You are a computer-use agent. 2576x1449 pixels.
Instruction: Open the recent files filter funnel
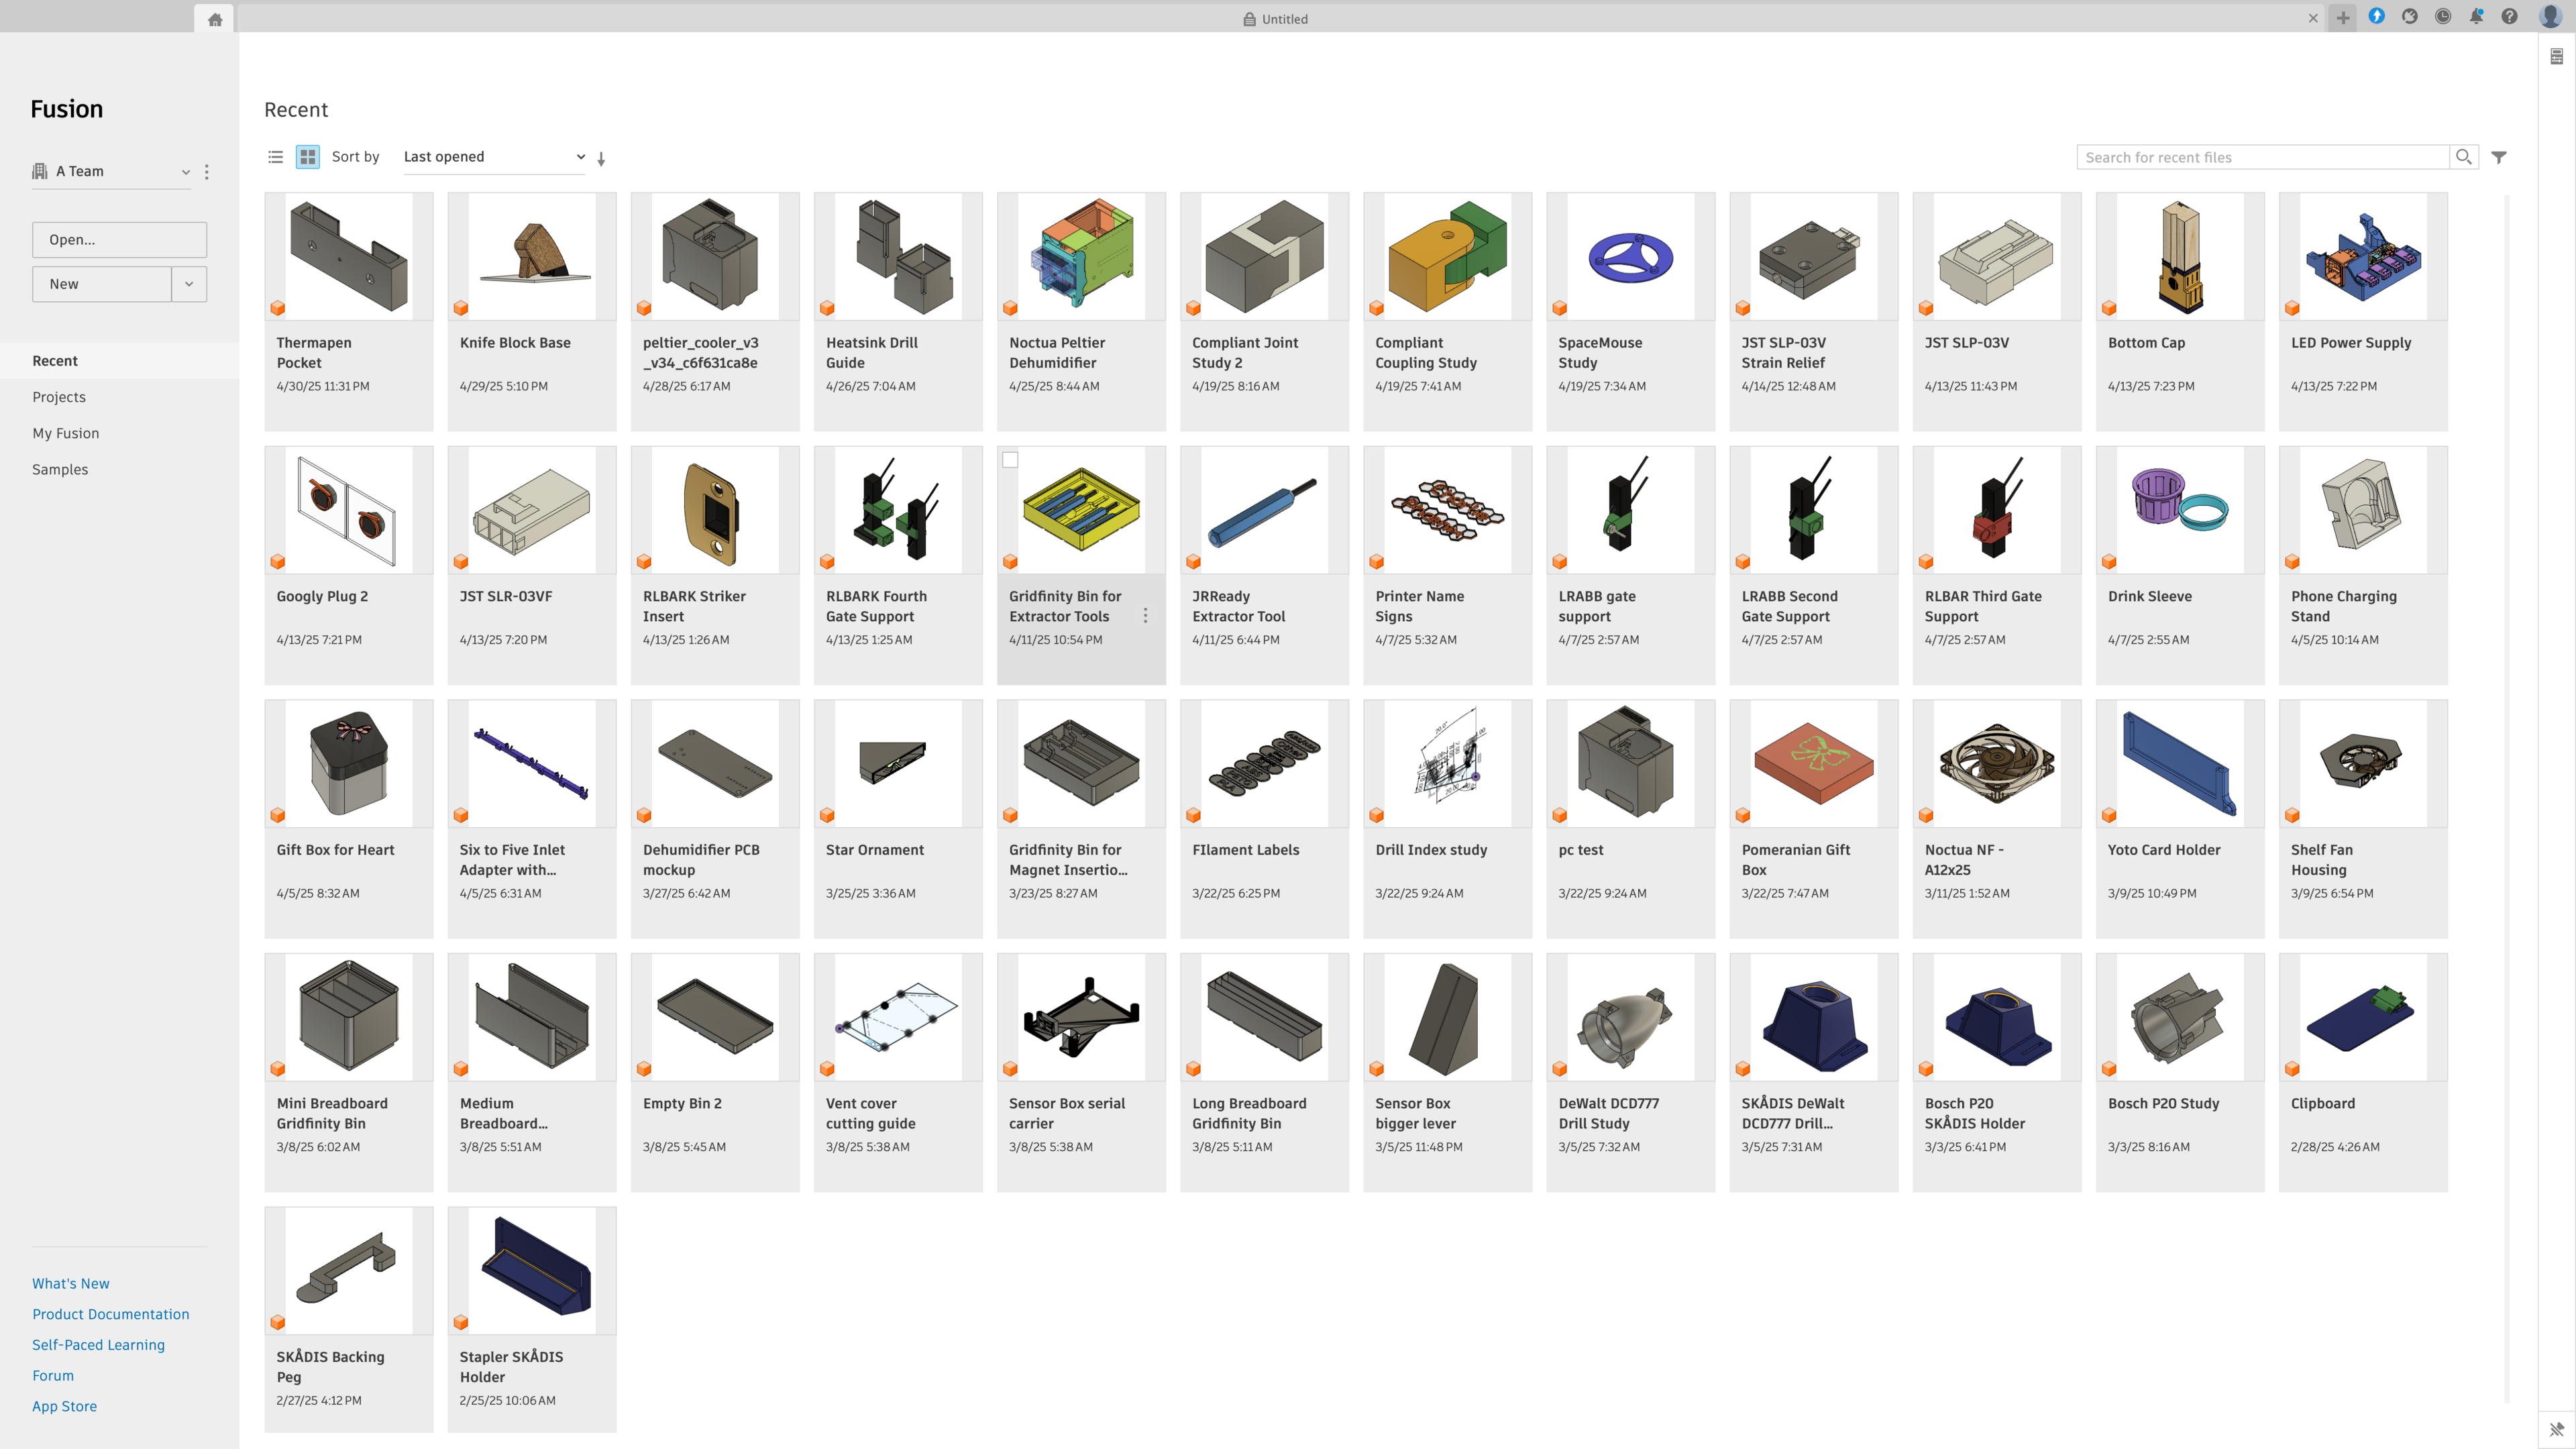[2499, 157]
